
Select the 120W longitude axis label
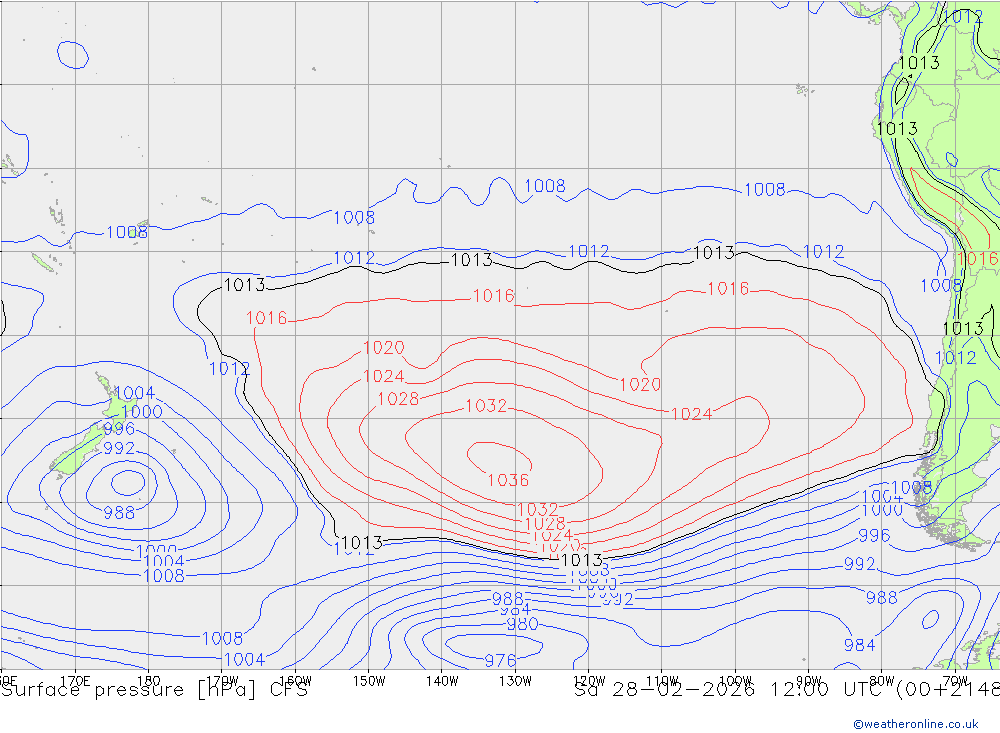(x=589, y=681)
